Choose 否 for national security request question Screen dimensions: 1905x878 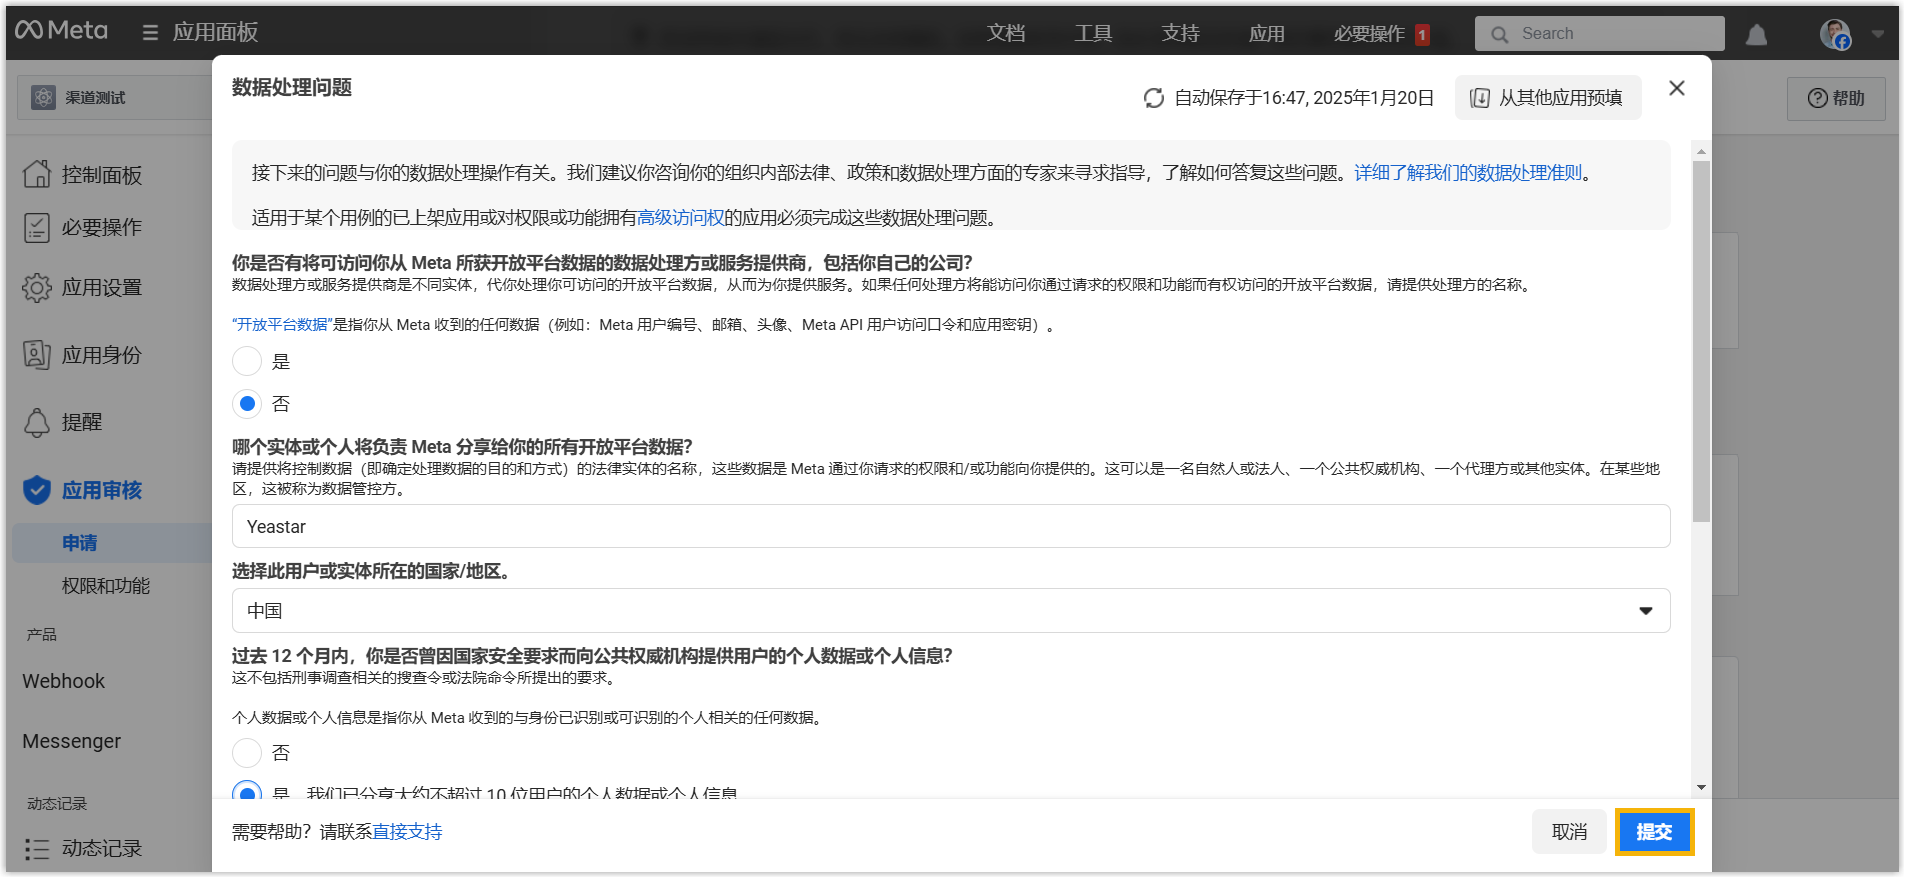pos(247,753)
